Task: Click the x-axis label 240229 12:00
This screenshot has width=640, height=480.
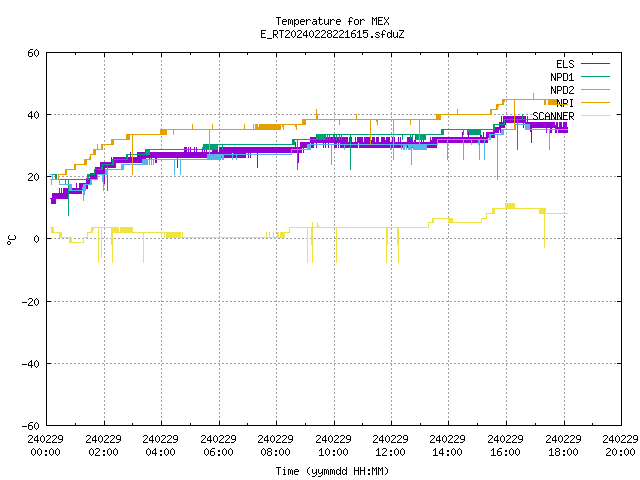Action: point(391,446)
